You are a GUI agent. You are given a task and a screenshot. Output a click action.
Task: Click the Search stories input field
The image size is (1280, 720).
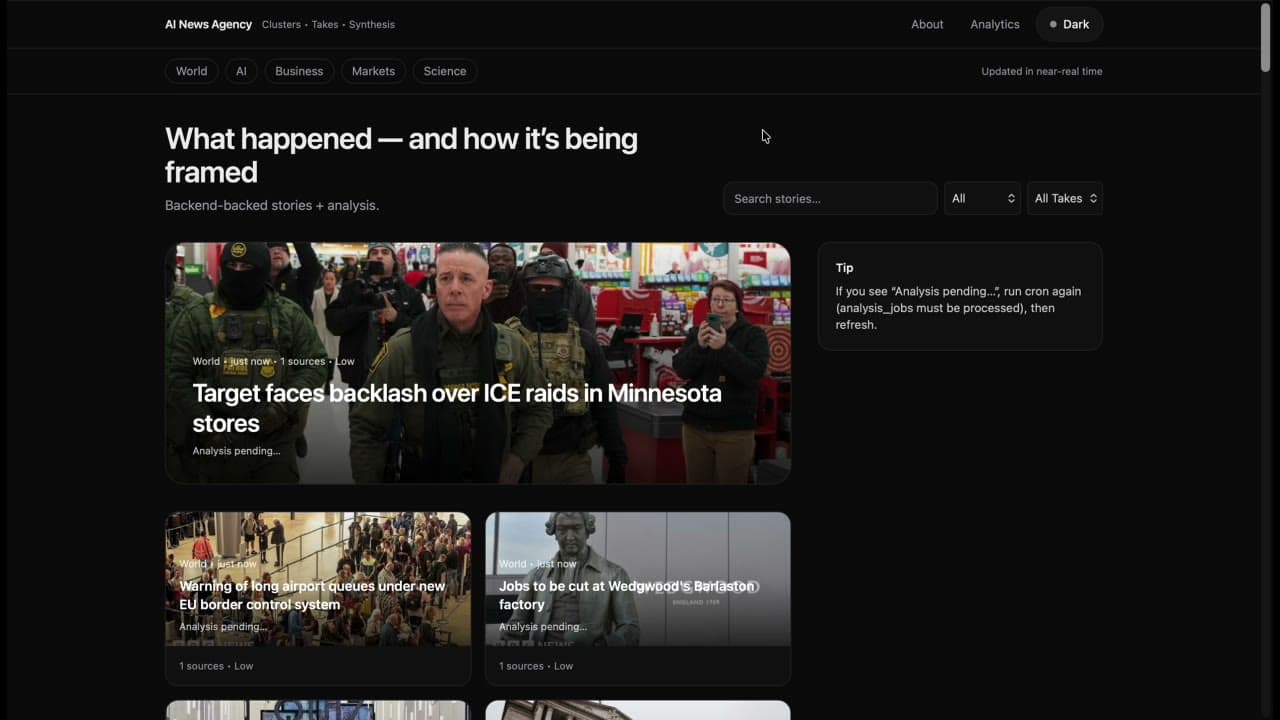(829, 198)
